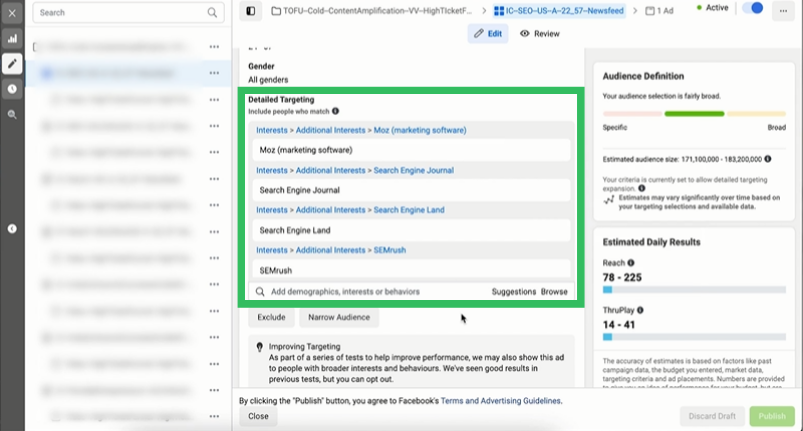Screen dimensions: 803x431
Task: Click the lightbulb icon beside Improving Targeting
Action: pos(260,347)
